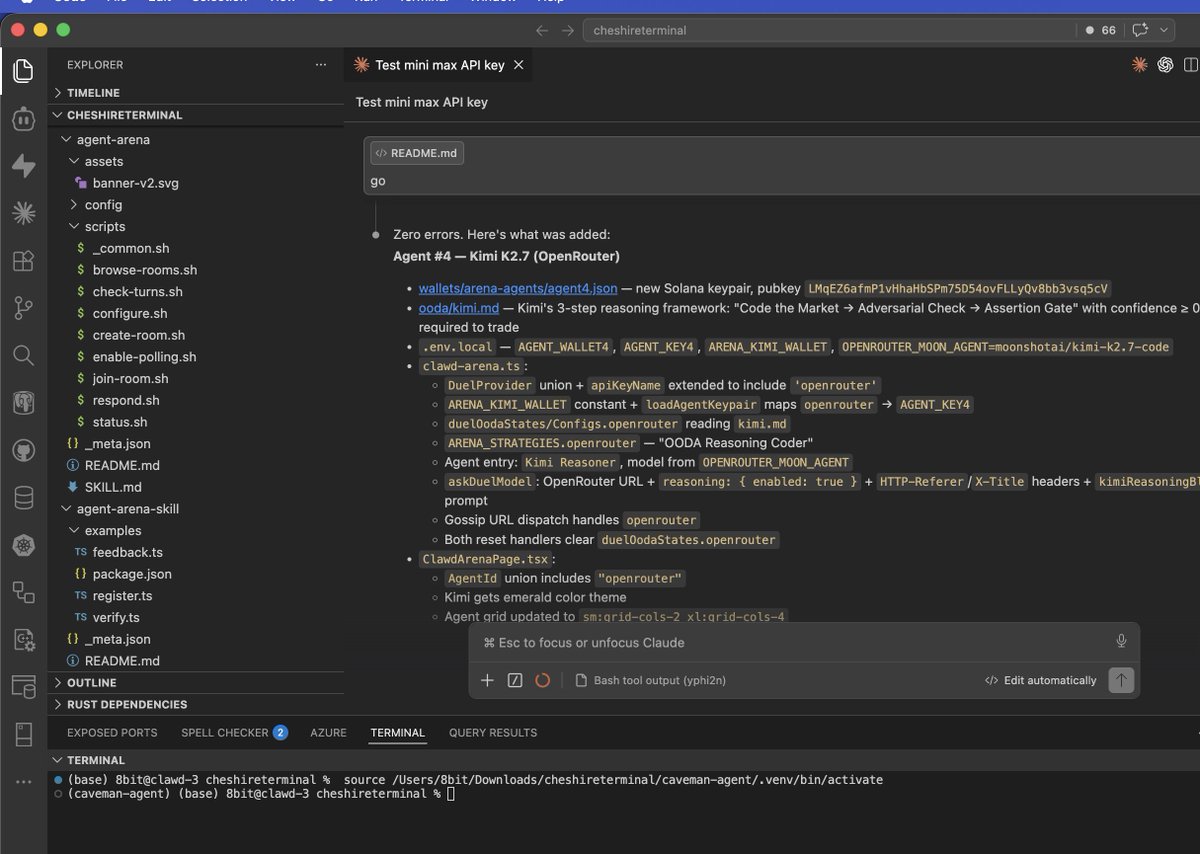Open the lightning bolt activity bar view
The width and height of the screenshot is (1200, 854).
(23, 166)
